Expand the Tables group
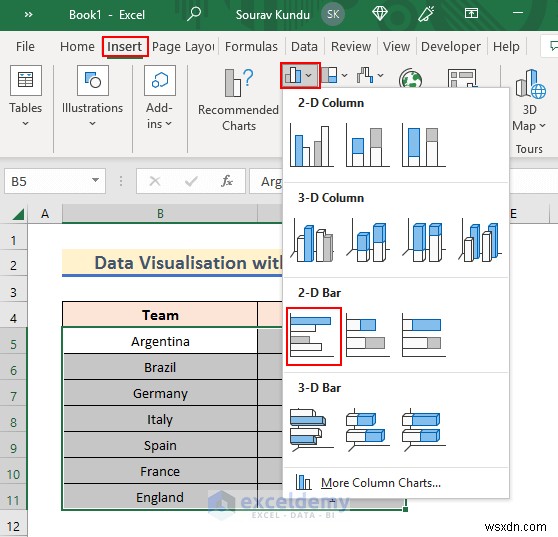This screenshot has width=558, height=537. click(26, 96)
